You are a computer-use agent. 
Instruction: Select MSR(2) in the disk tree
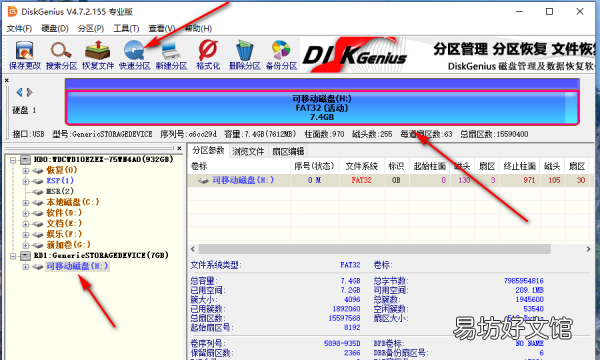pyautogui.click(x=60, y=191)
